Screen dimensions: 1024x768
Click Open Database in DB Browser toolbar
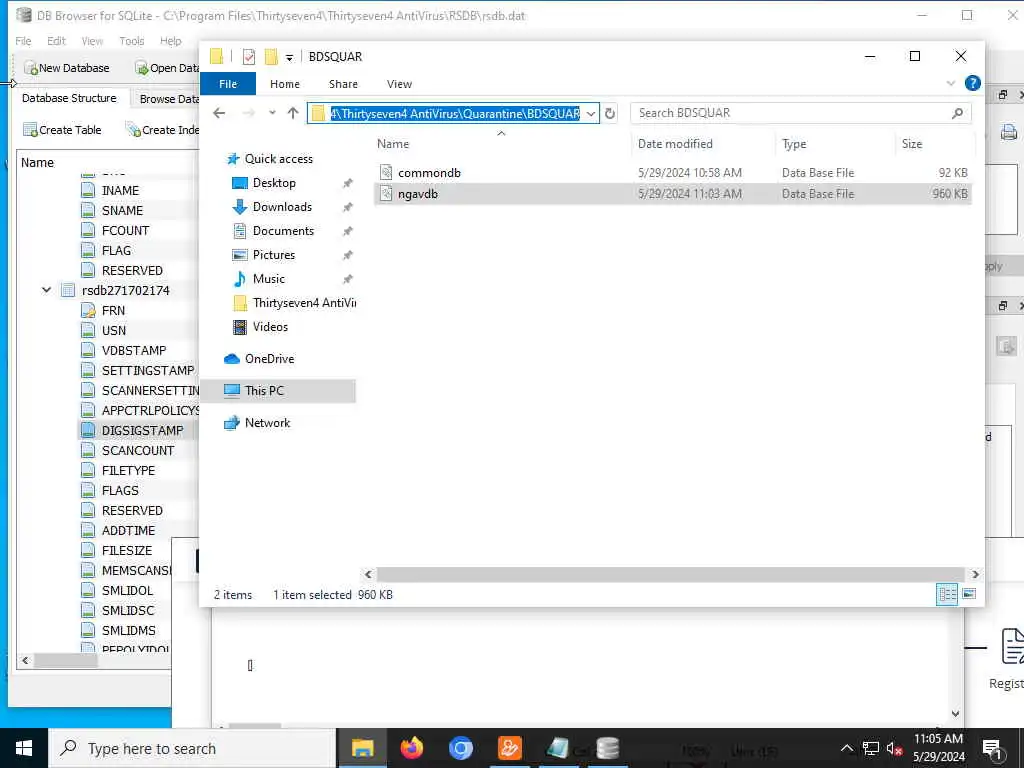click(x=167, y=68)
